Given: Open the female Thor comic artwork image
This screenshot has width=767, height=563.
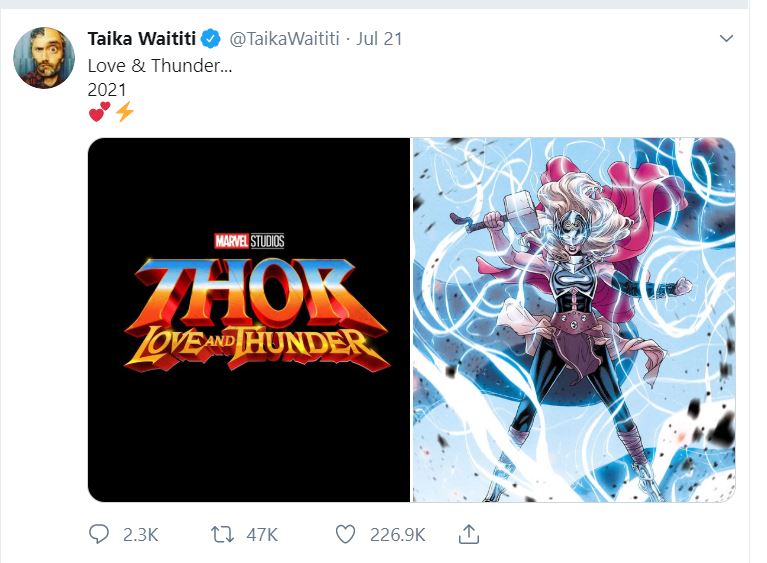Looking at the screenshot, I should point(573,319).
